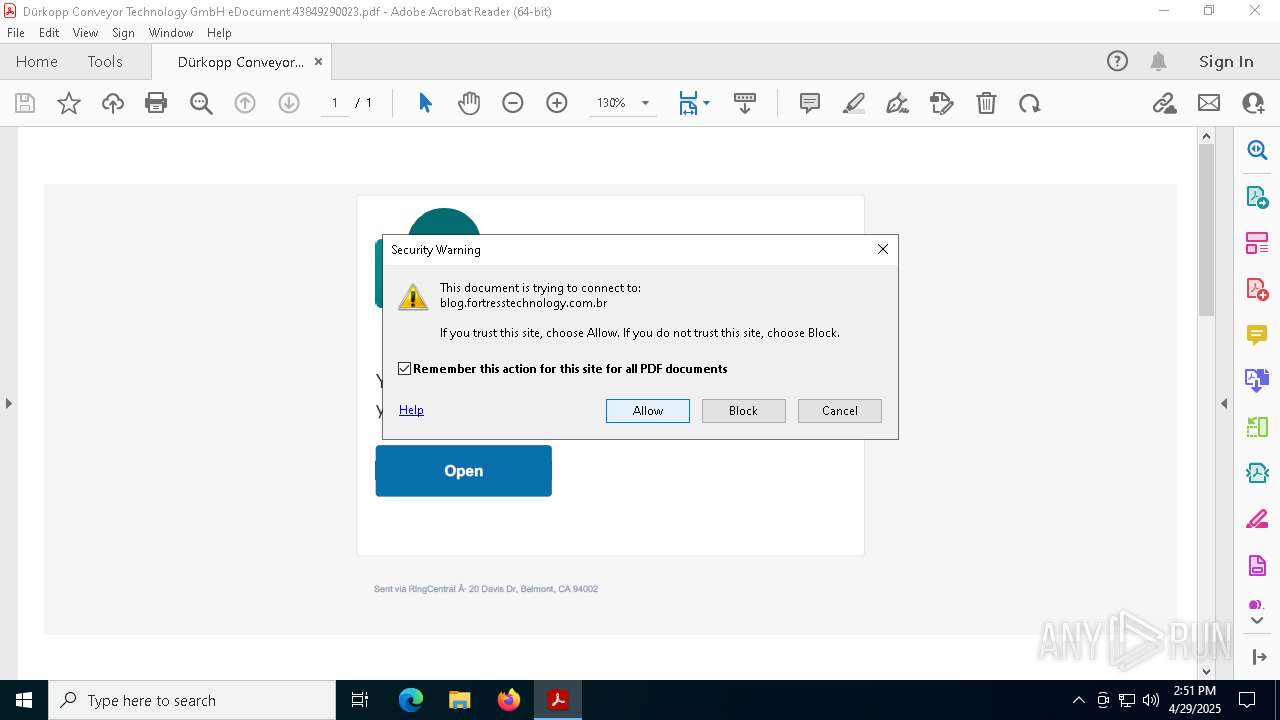The height and width of the screenshot is (720, 1280).
Task: Click the Windows search box
Action: (x=192, y=700)
